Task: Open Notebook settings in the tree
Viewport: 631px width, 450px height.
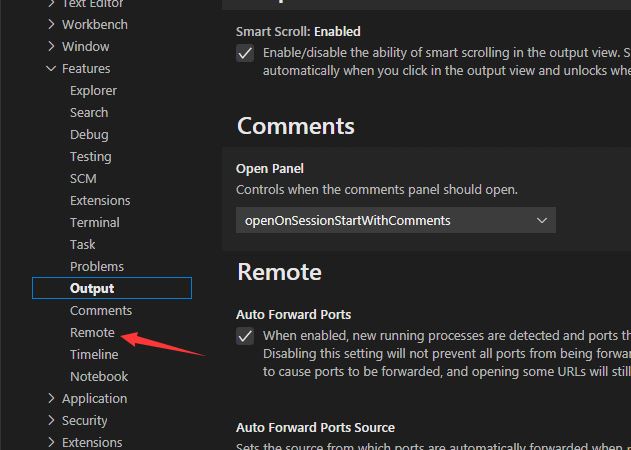Action: [x=99, y=377]
